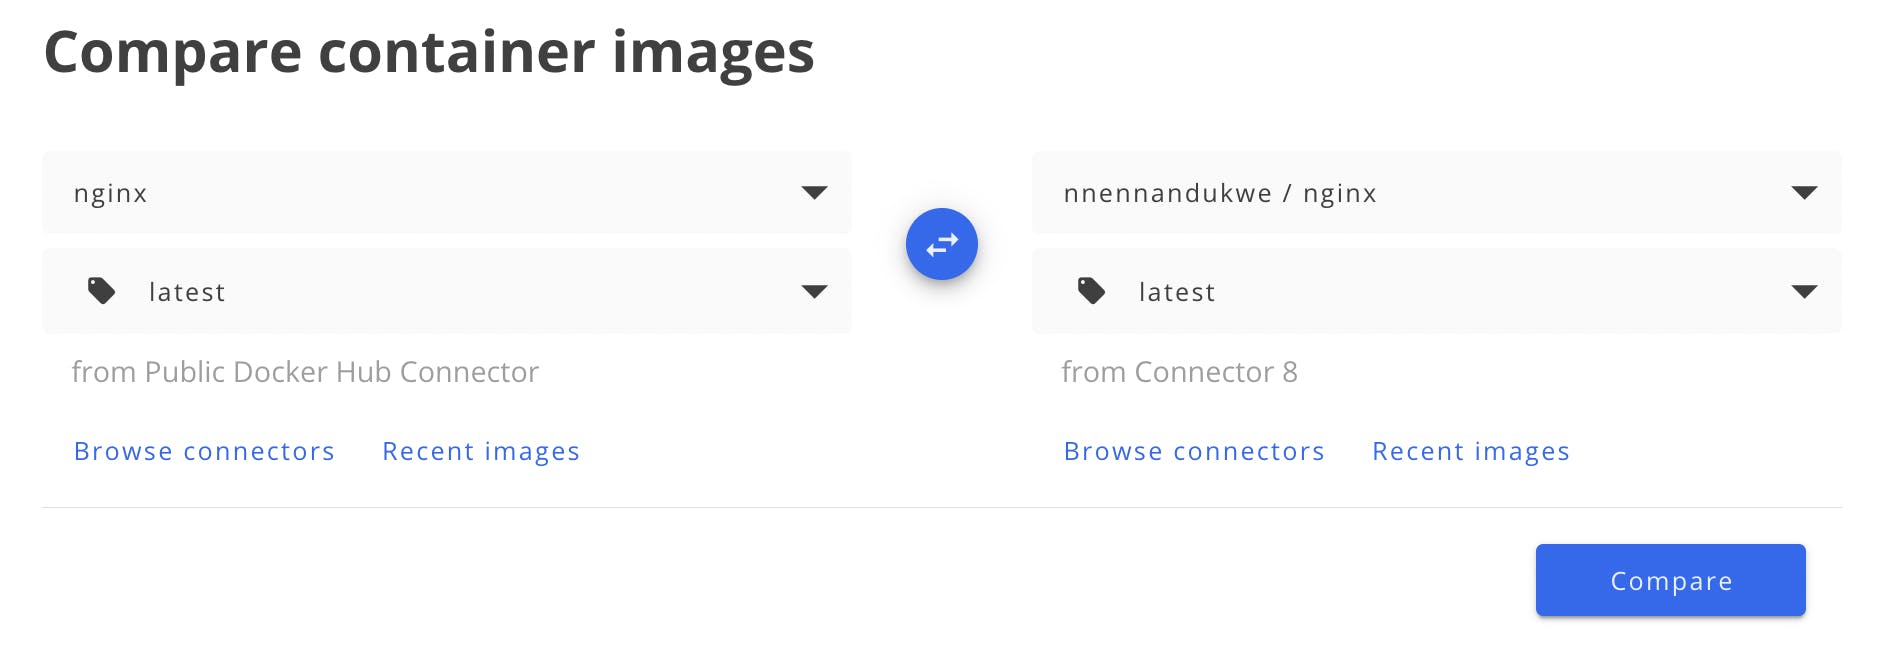1888x662 pixels.
Task: Swap the two images with the blue arrows button
Action: pos(941,244)
